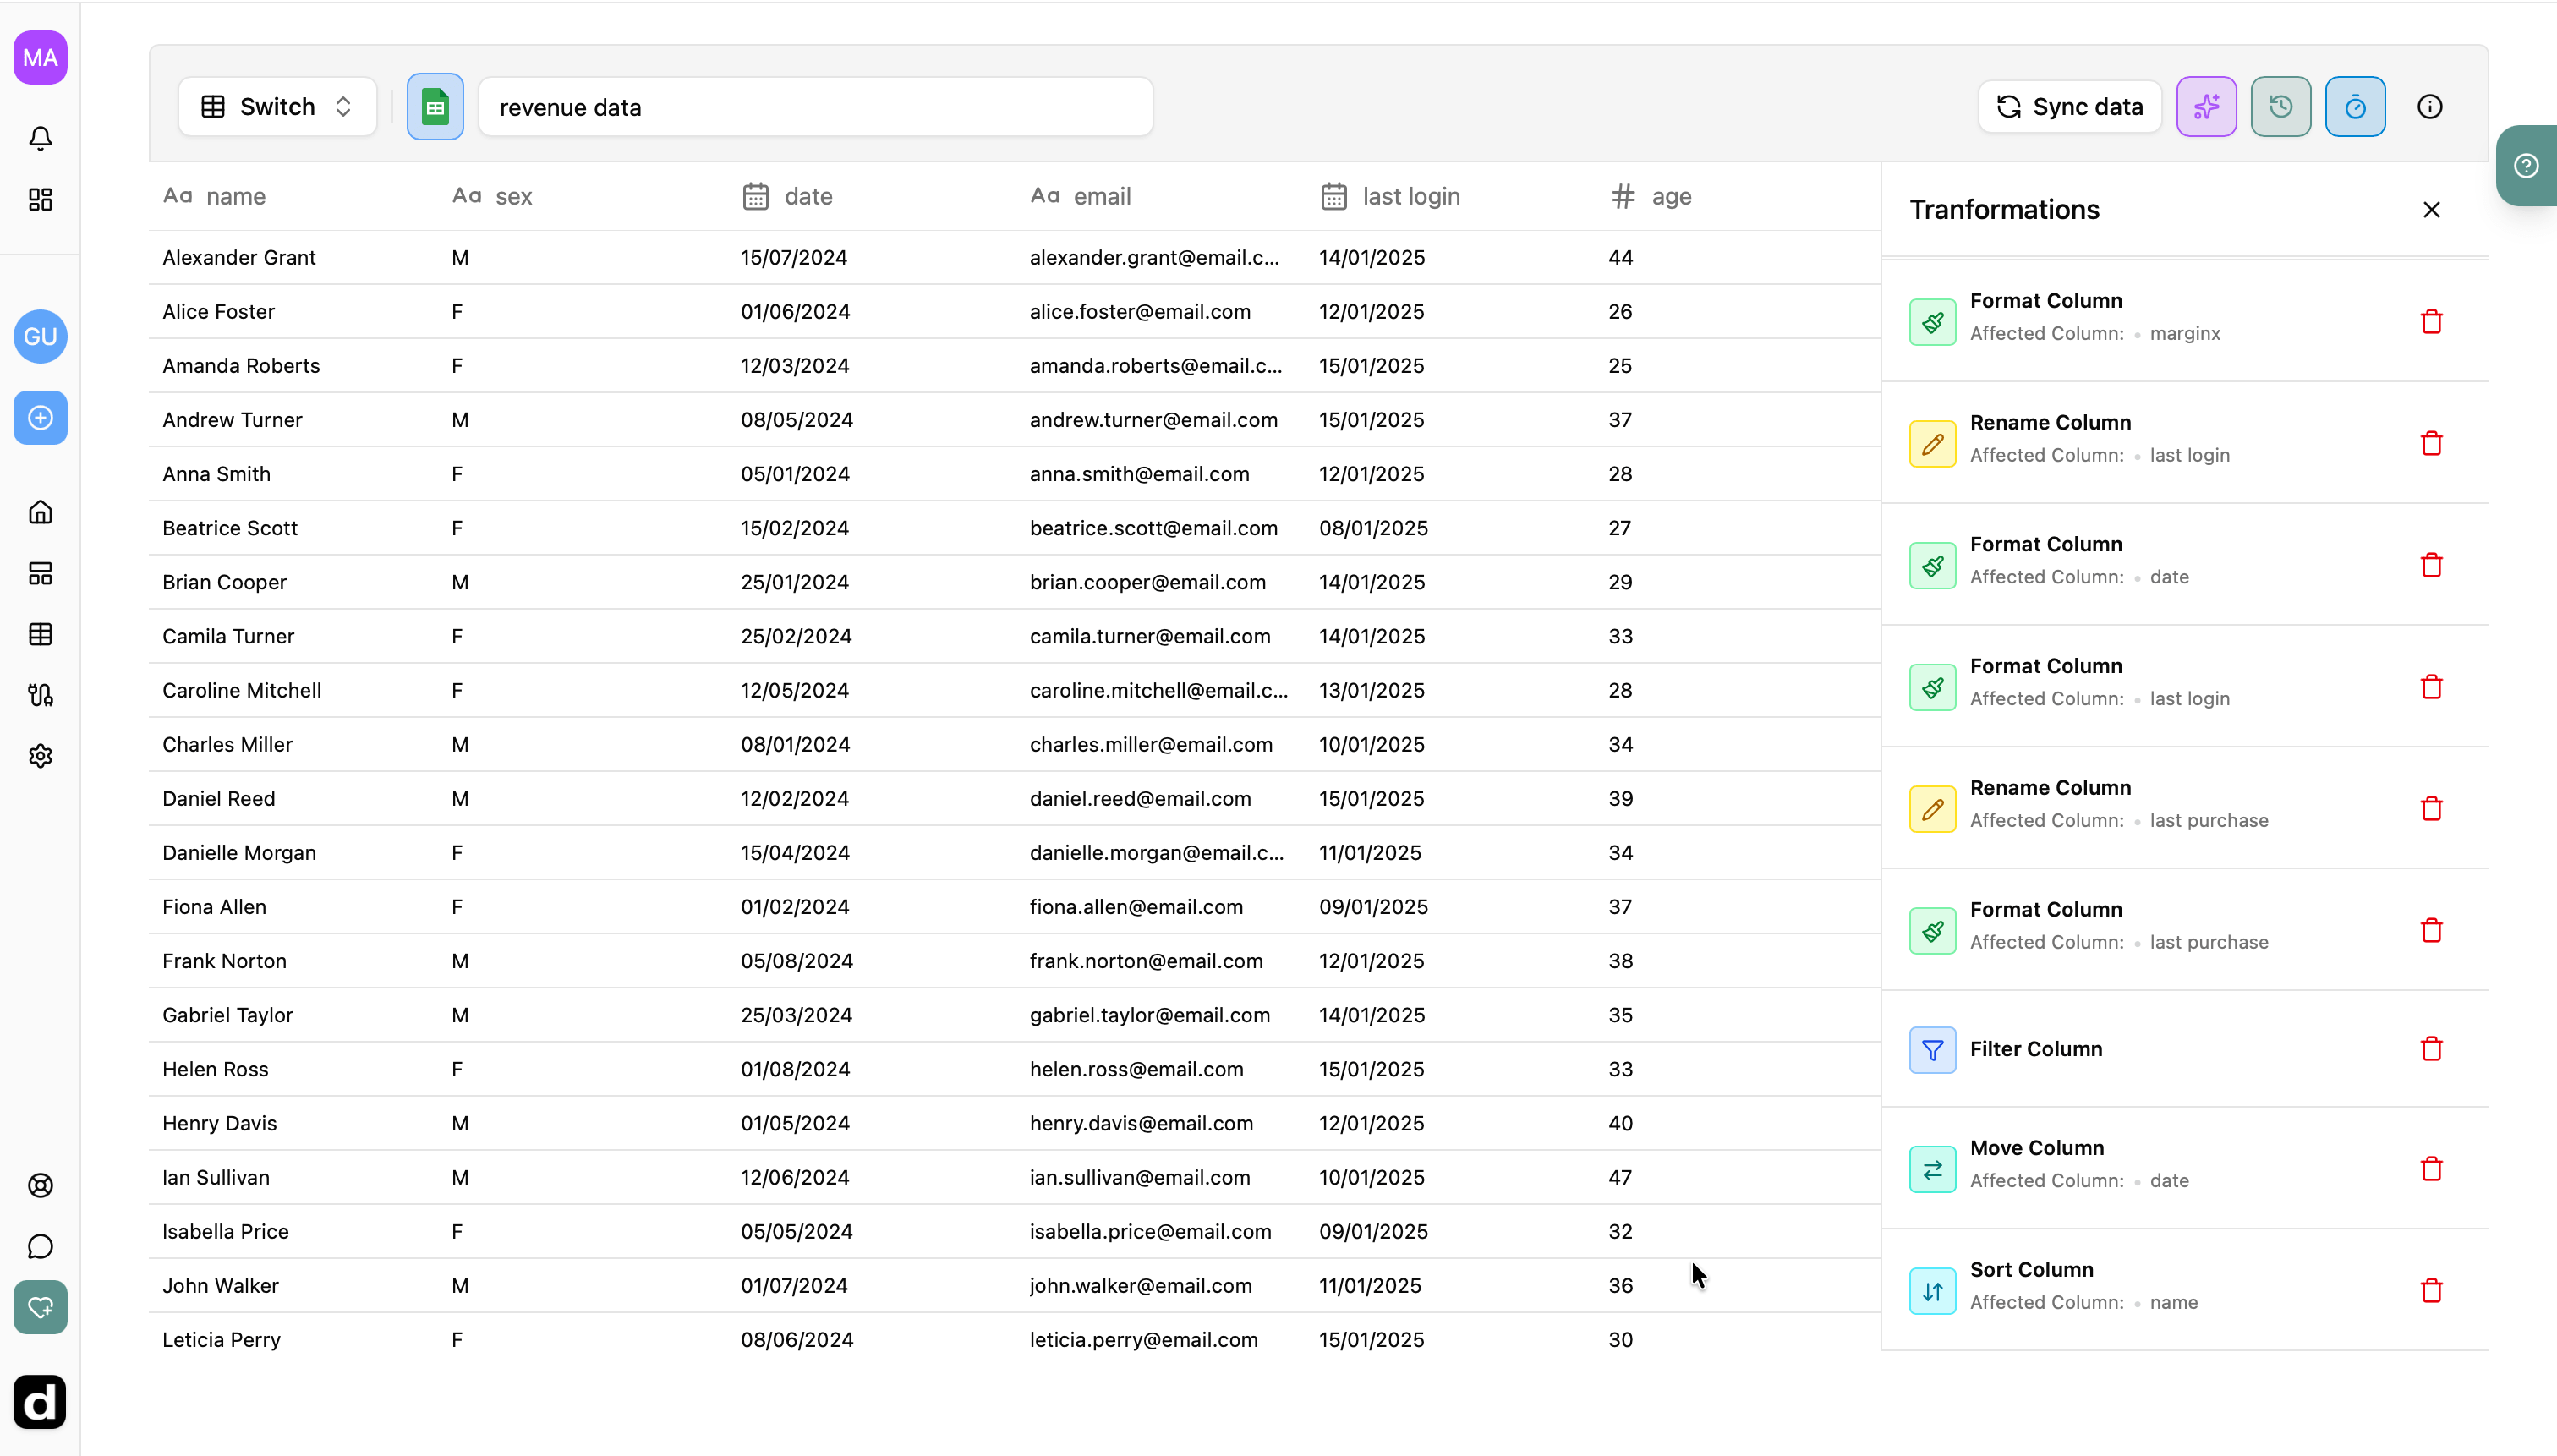
Task: Open the settings gear in sidebar
Action: (x=40, y=756)
